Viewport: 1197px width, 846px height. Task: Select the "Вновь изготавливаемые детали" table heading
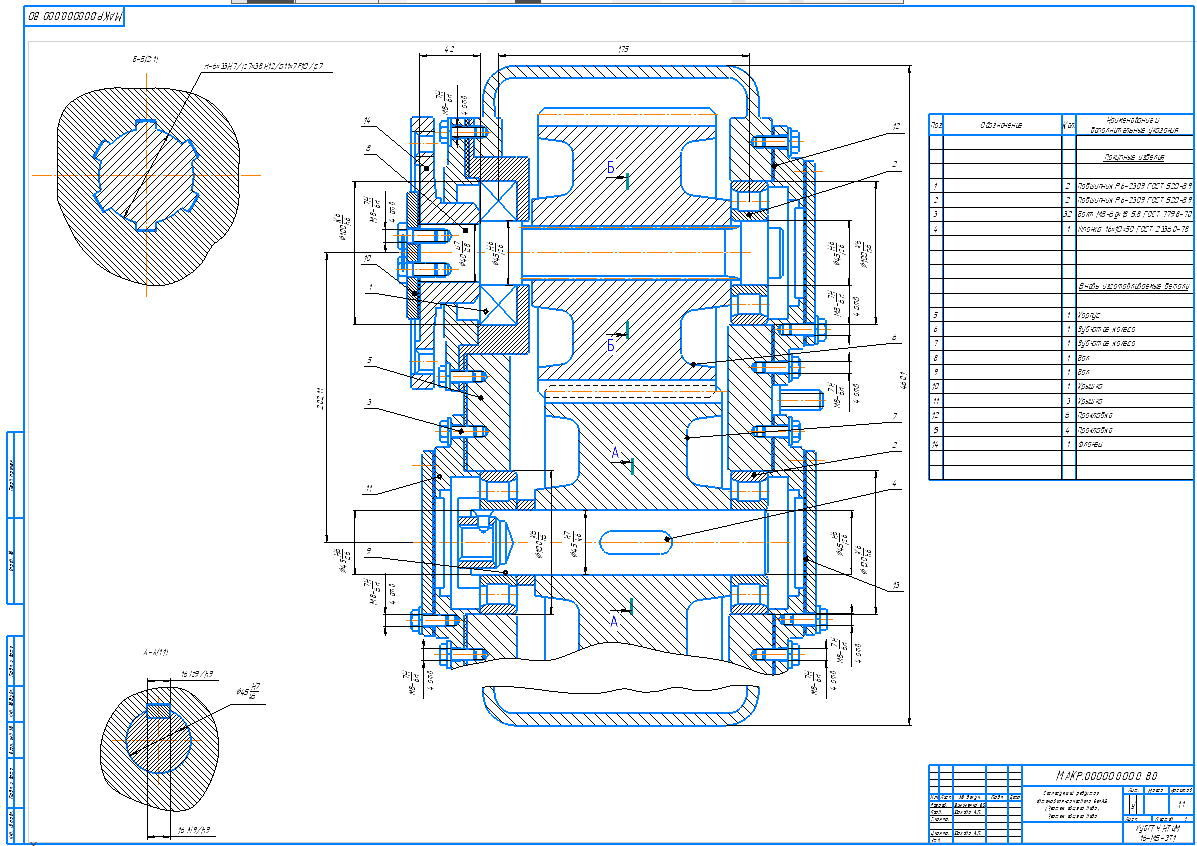pos(1134,286)
